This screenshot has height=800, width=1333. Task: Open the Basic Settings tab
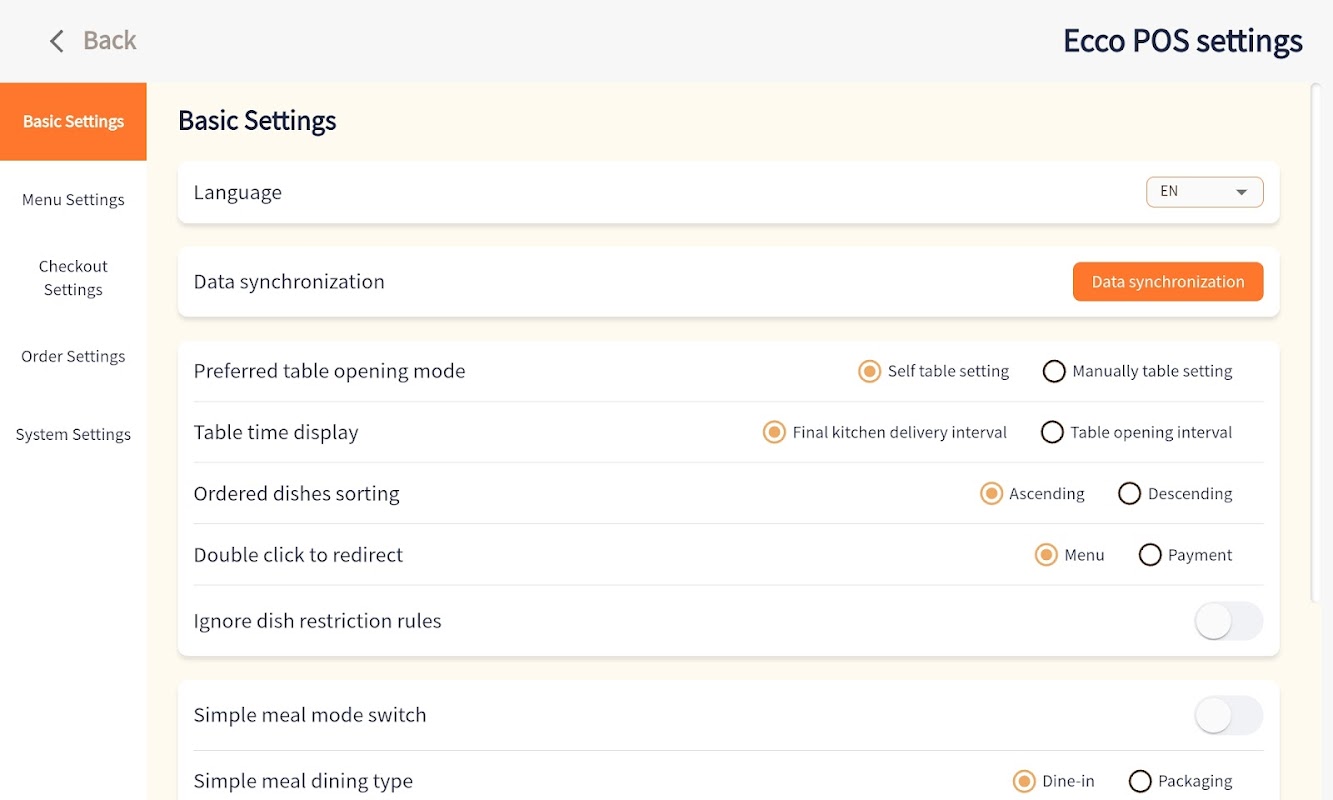click(x=73, y=122)
